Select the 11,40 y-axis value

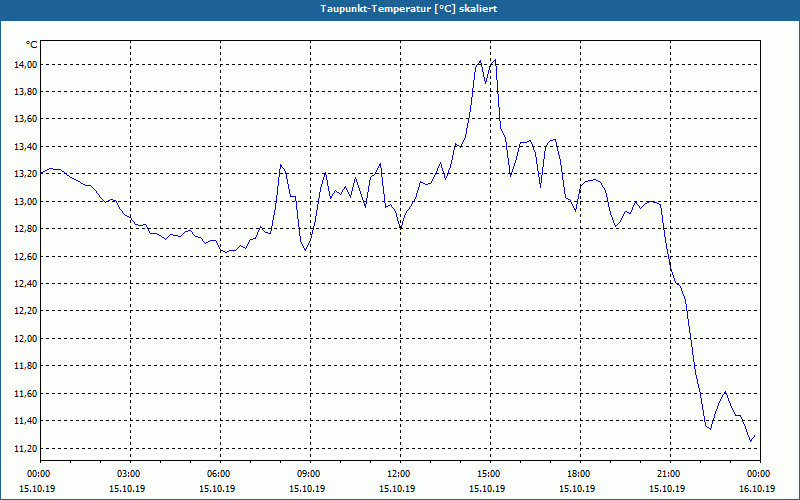coord(25,421)
